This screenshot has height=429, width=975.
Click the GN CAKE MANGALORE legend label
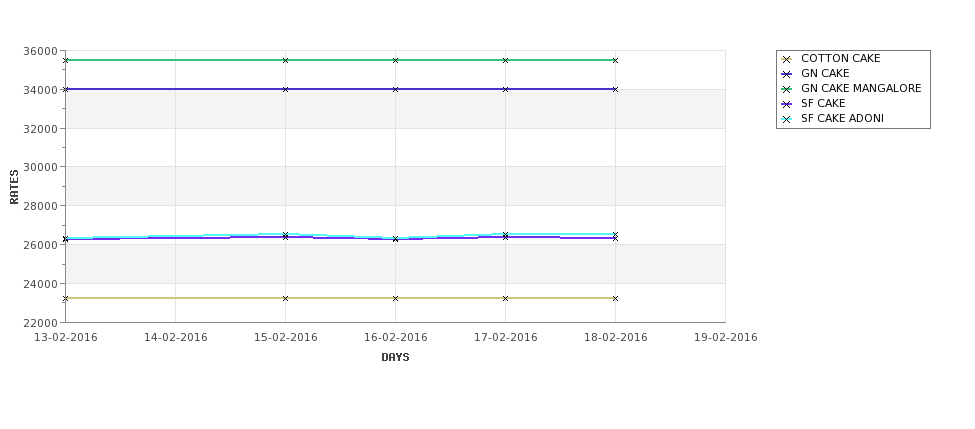(861, 88)
